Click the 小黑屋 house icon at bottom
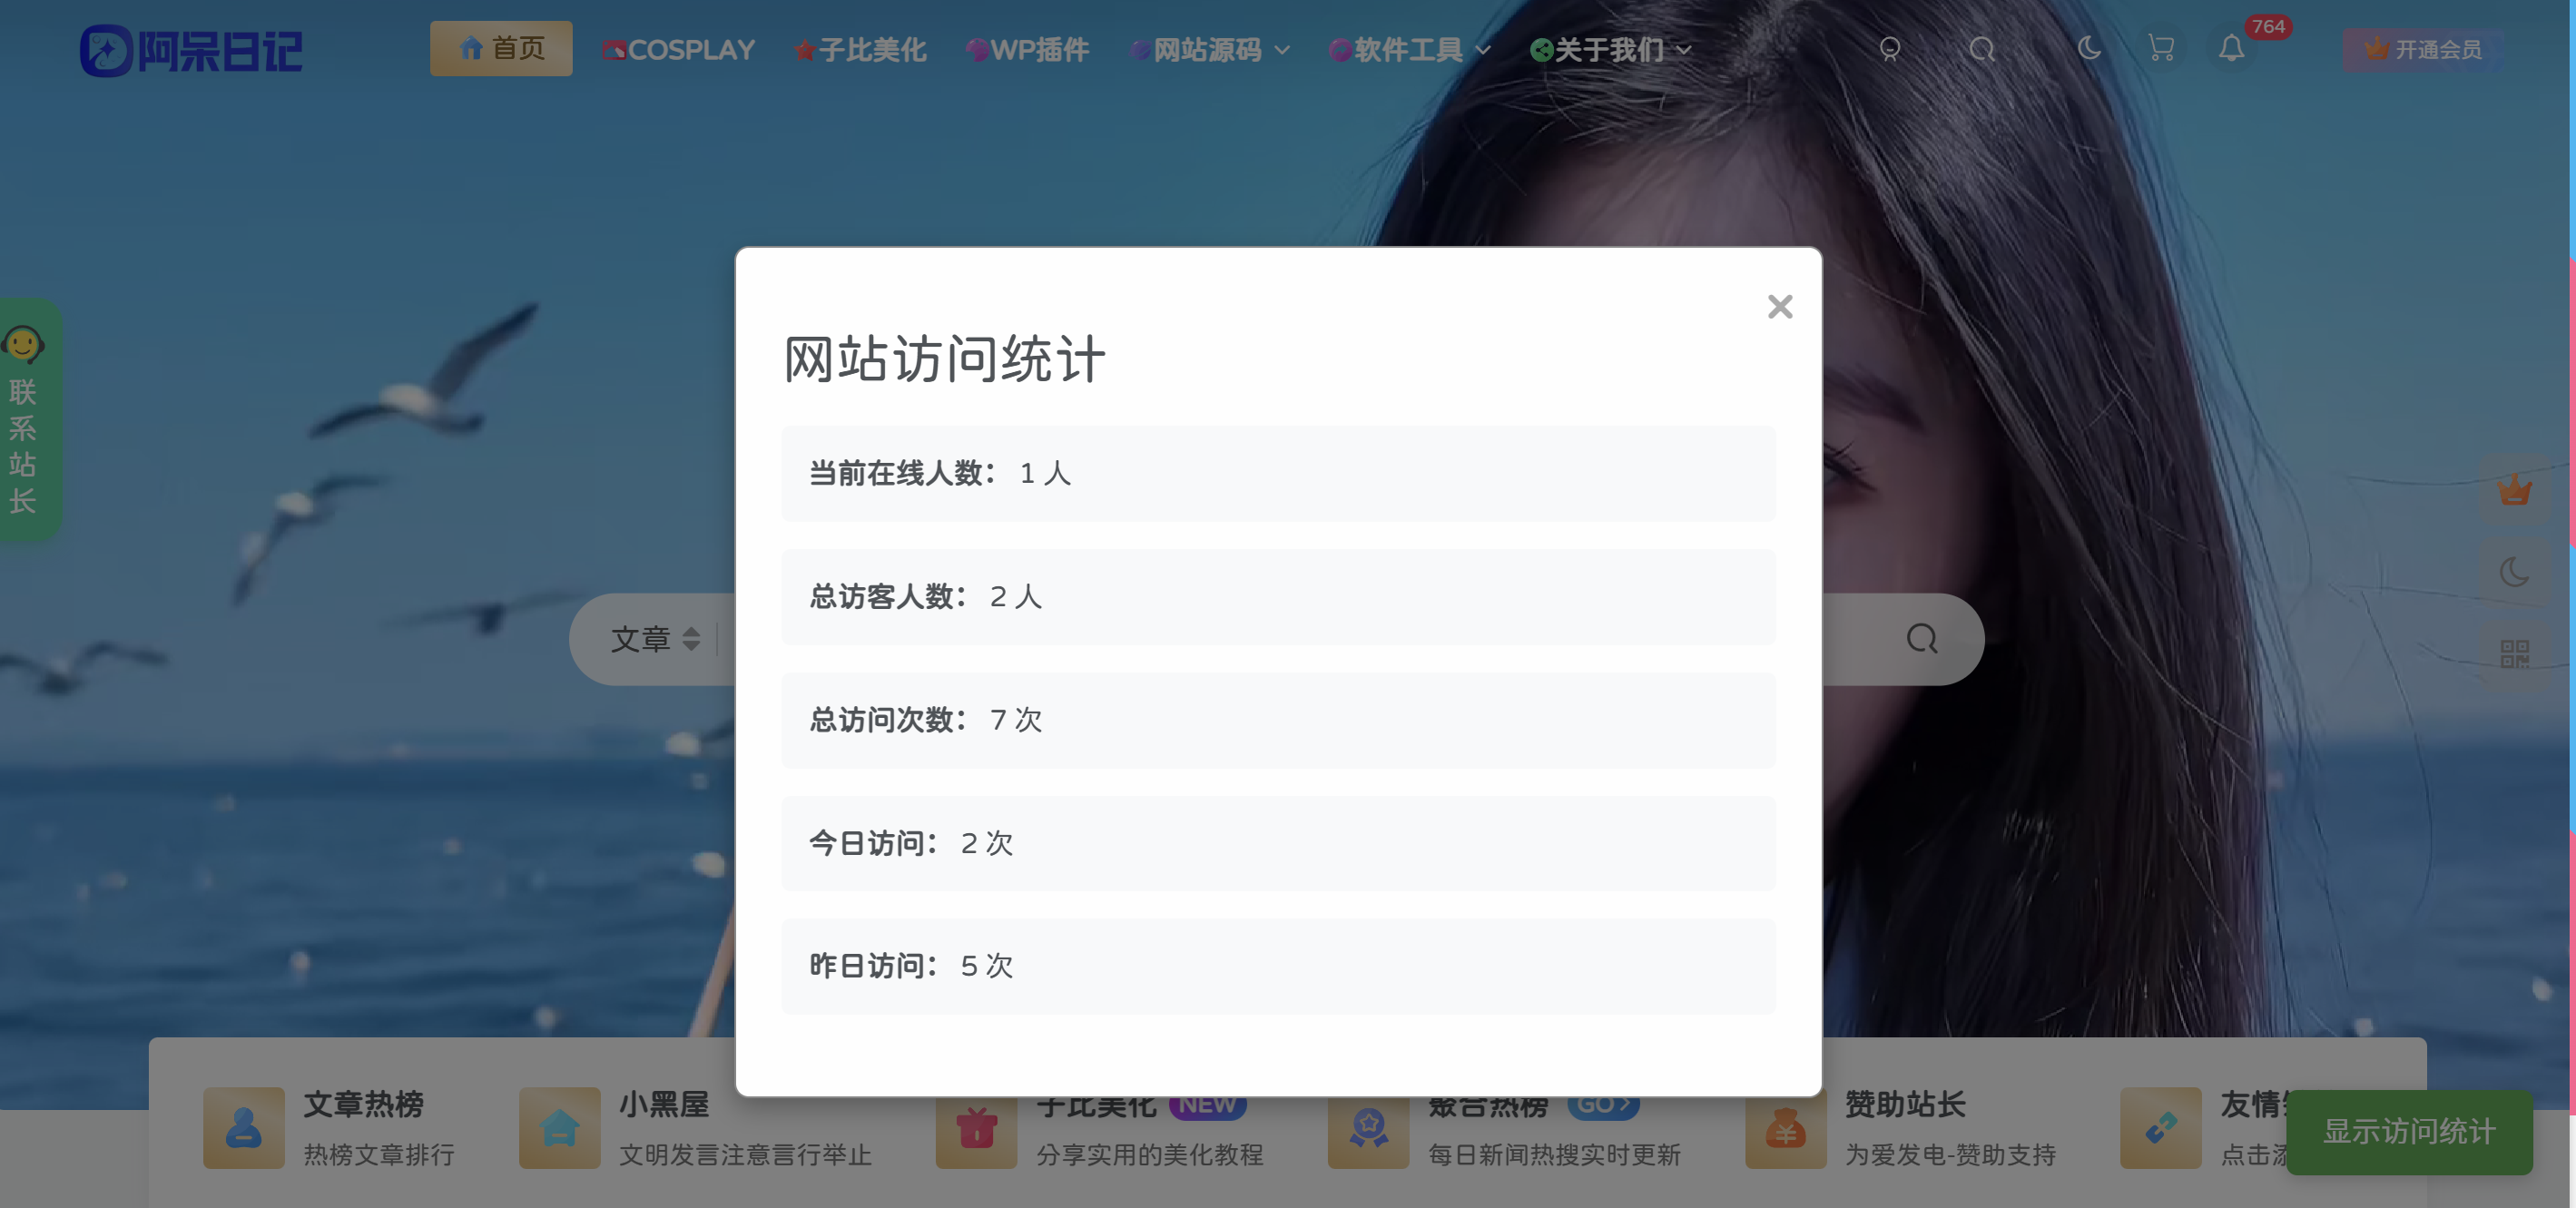 [x=558, y=1128]
